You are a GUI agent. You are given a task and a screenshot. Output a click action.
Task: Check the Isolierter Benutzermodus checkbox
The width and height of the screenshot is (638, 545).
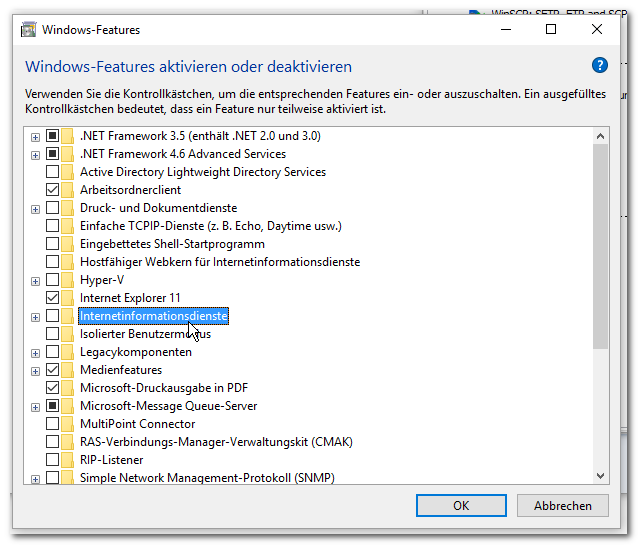tap(52, 334)
